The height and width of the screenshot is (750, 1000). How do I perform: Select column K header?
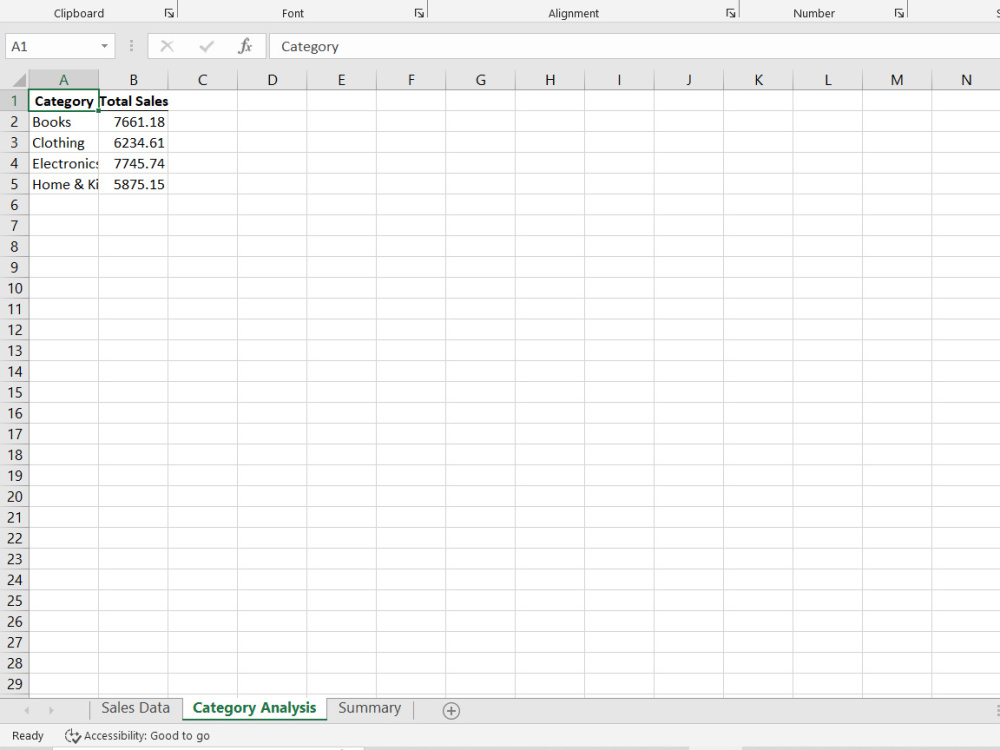coord(758,80)
